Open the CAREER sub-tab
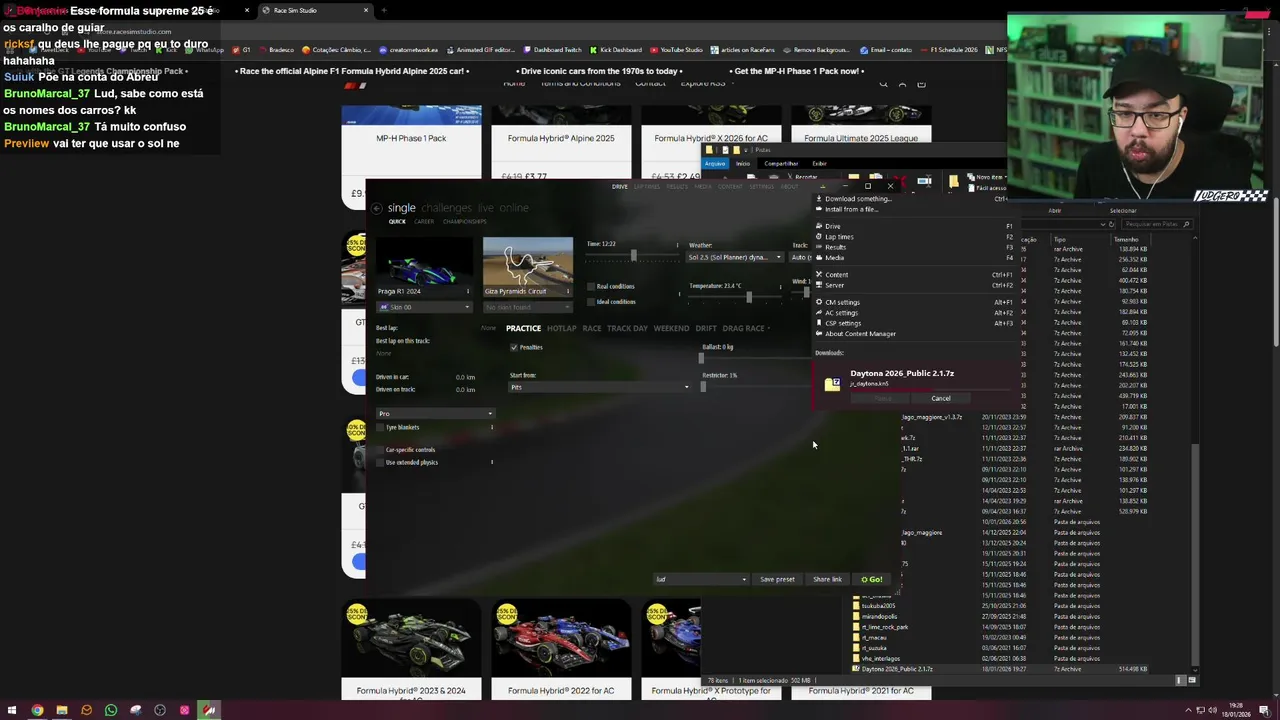 [424, 222]
